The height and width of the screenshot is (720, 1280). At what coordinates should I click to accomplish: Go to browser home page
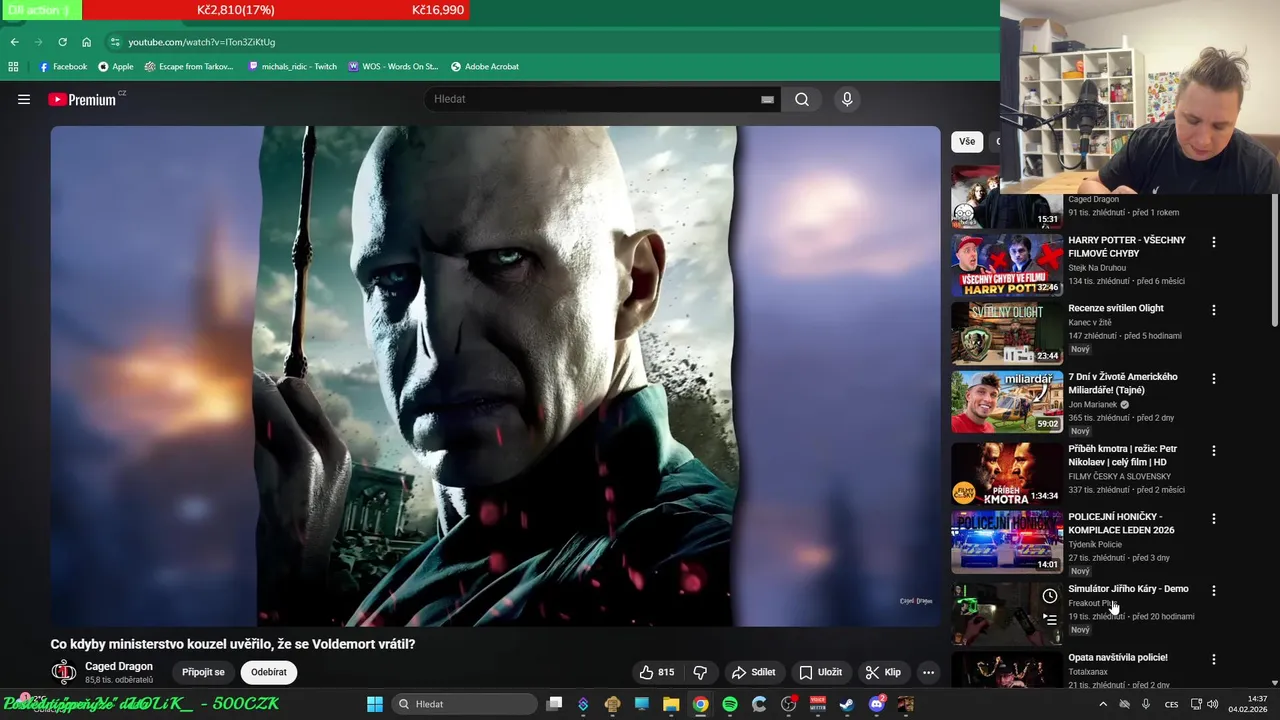pyautogui.click(x=86, y=42)
